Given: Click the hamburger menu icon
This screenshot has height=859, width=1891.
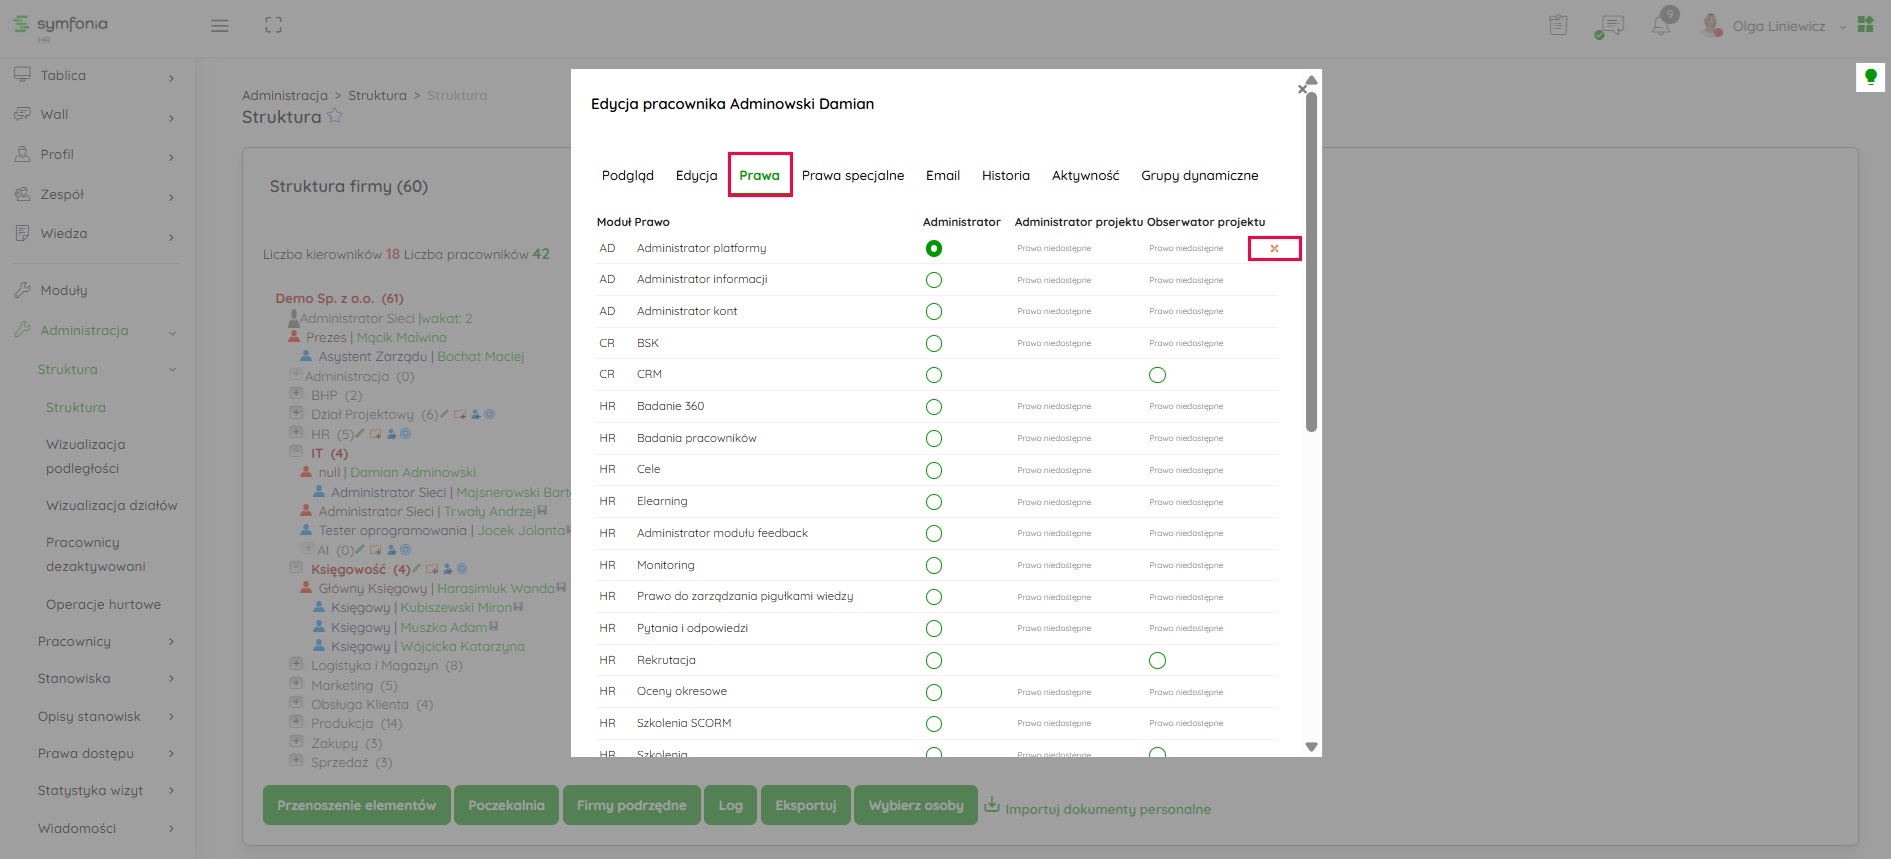Looking at the screenshot, I should point(220,26).
